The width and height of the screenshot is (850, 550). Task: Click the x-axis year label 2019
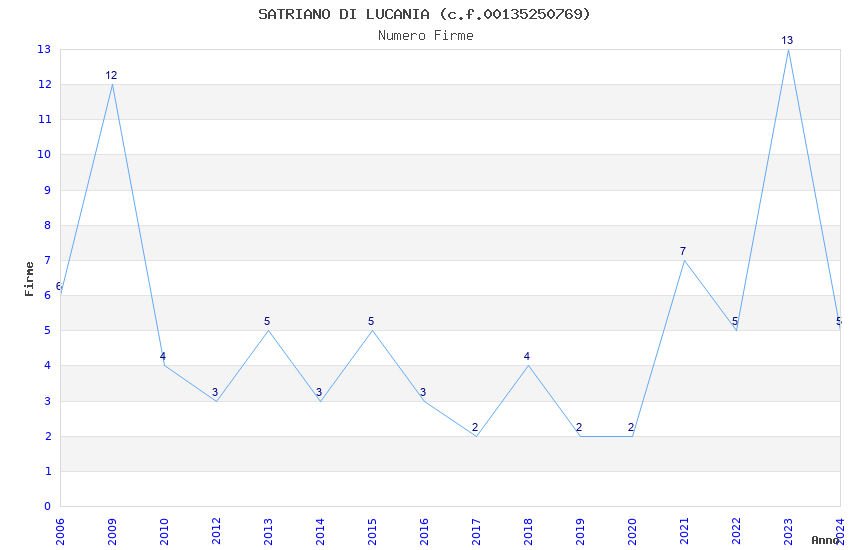[580, 532]
